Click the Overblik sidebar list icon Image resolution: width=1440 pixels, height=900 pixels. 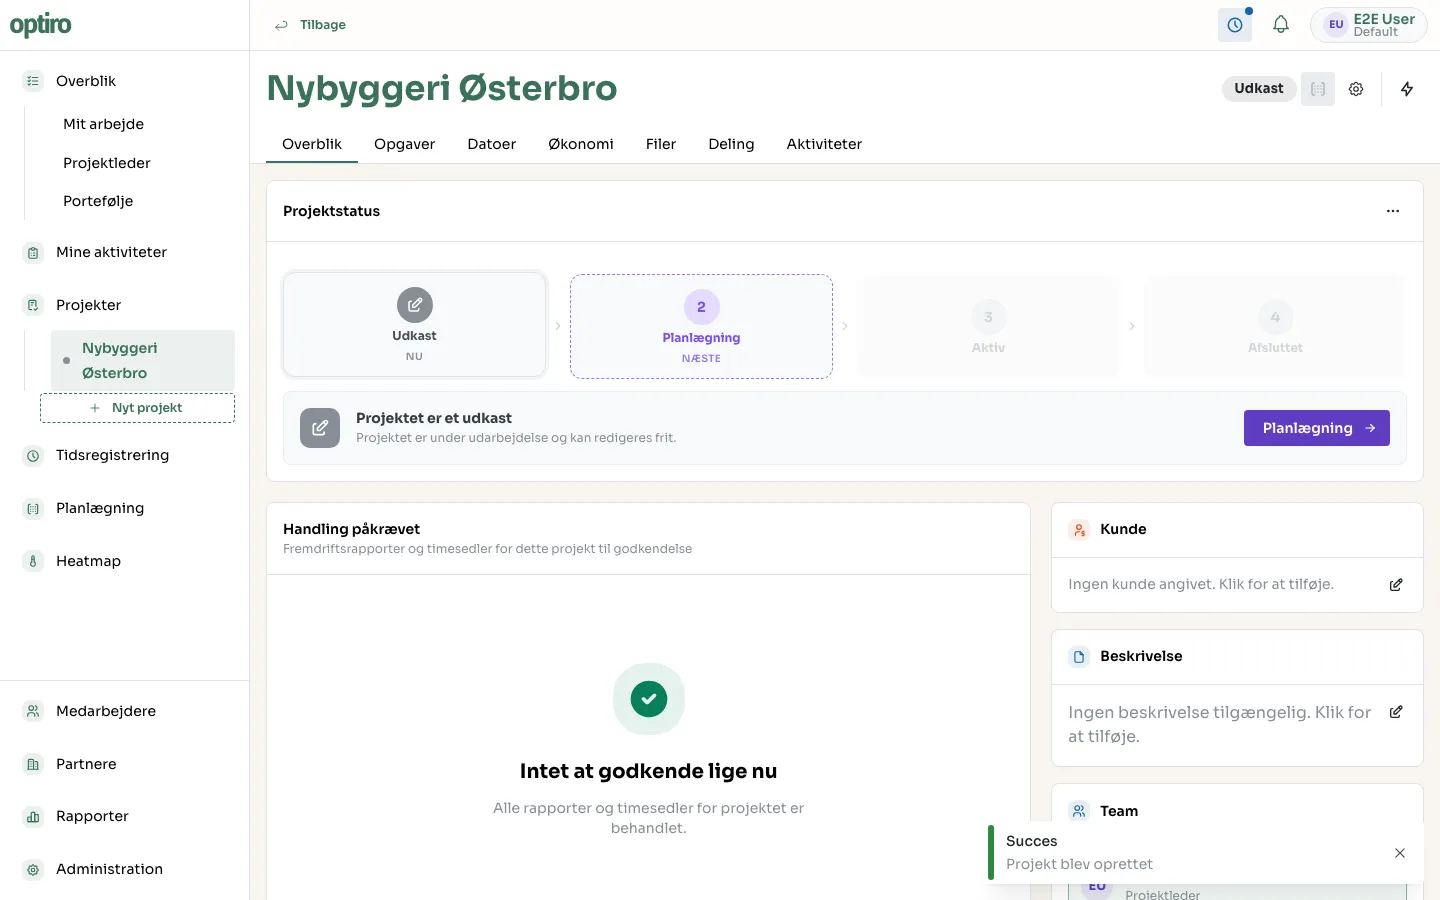pos(33,81)
